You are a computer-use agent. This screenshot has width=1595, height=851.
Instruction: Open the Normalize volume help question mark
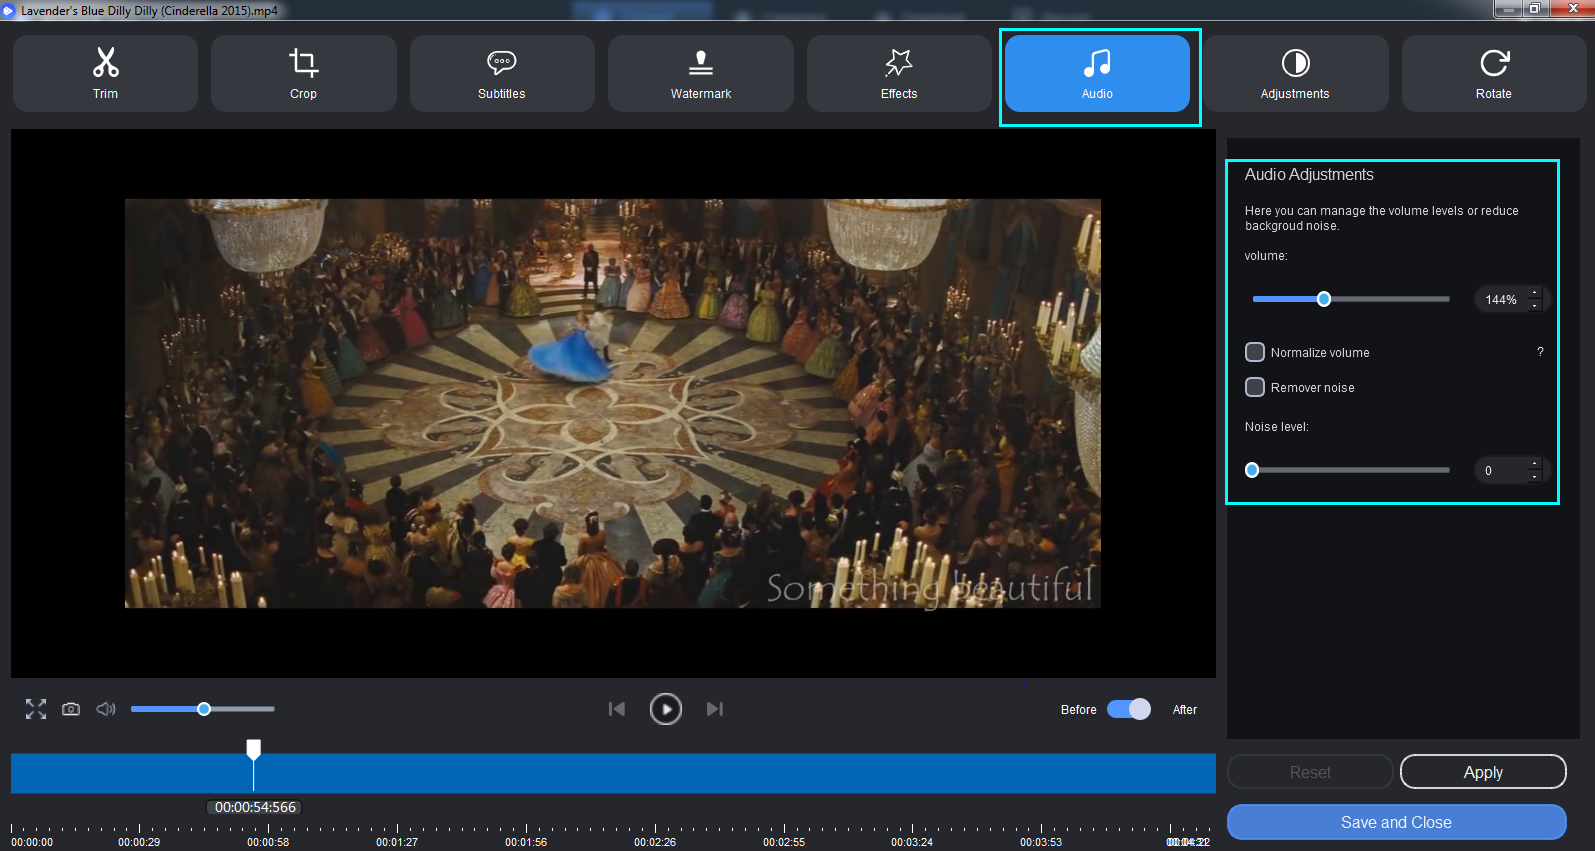click(x=1540, y=352)
